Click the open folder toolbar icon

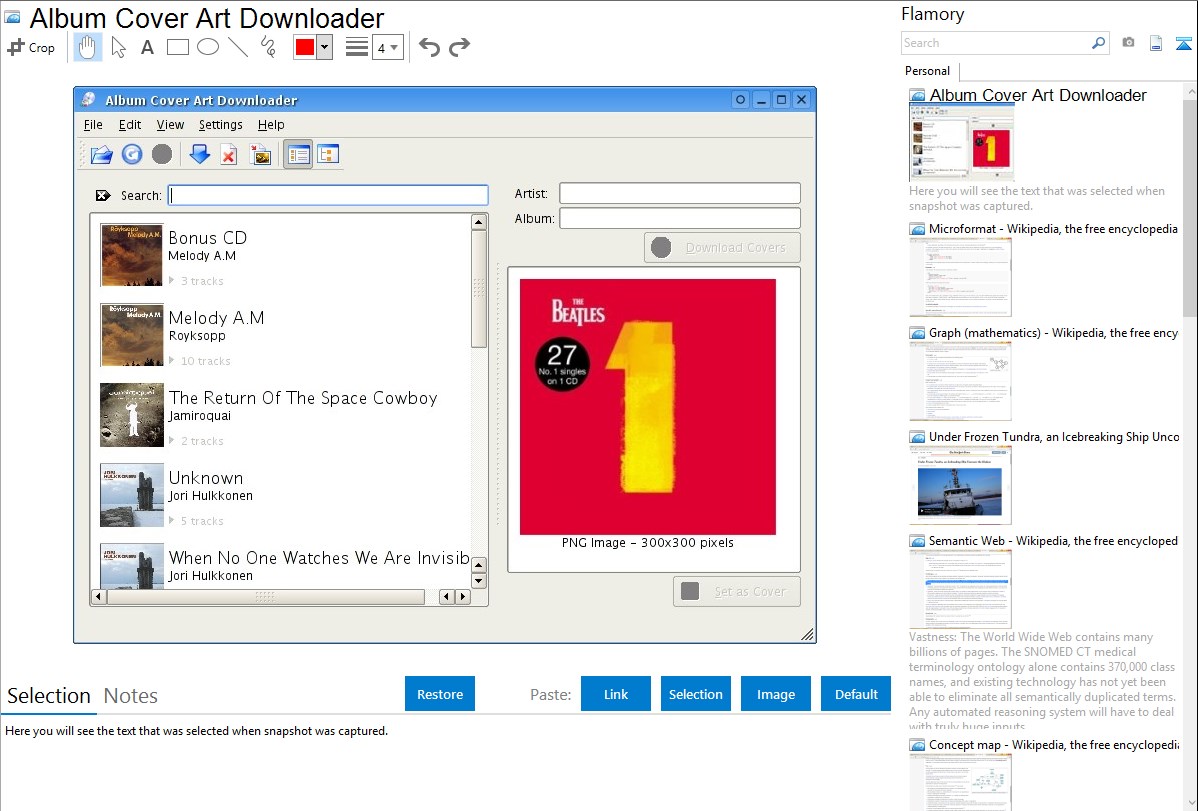click(102, 154)
